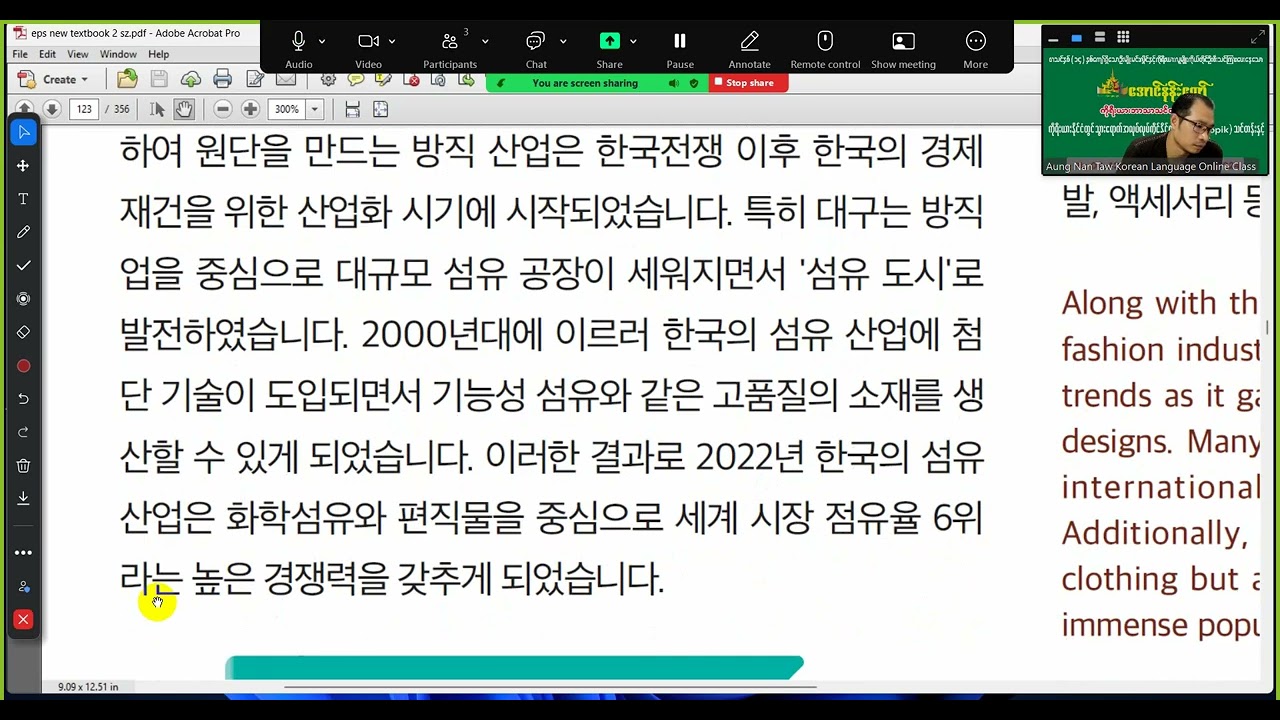Open the Acrobat Edit menu
Viewport: 1280px width, 720px height.
[47, 54]
